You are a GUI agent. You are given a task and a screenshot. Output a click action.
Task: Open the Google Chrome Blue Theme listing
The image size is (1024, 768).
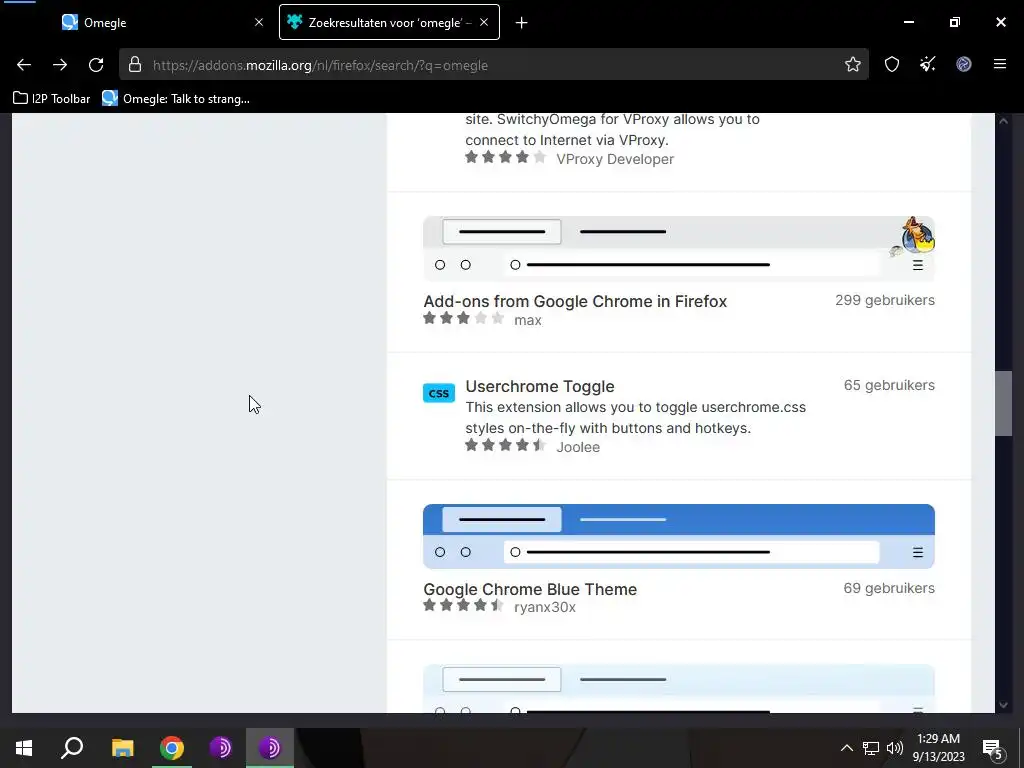pos(530,589)
